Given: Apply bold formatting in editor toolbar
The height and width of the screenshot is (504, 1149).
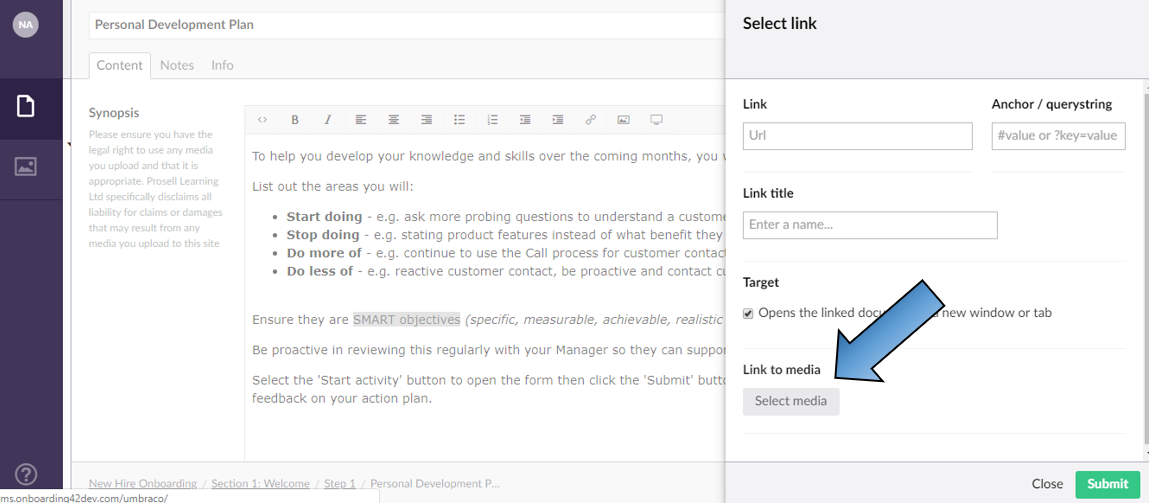Looking at the screenshot, I should click(295, 119).
